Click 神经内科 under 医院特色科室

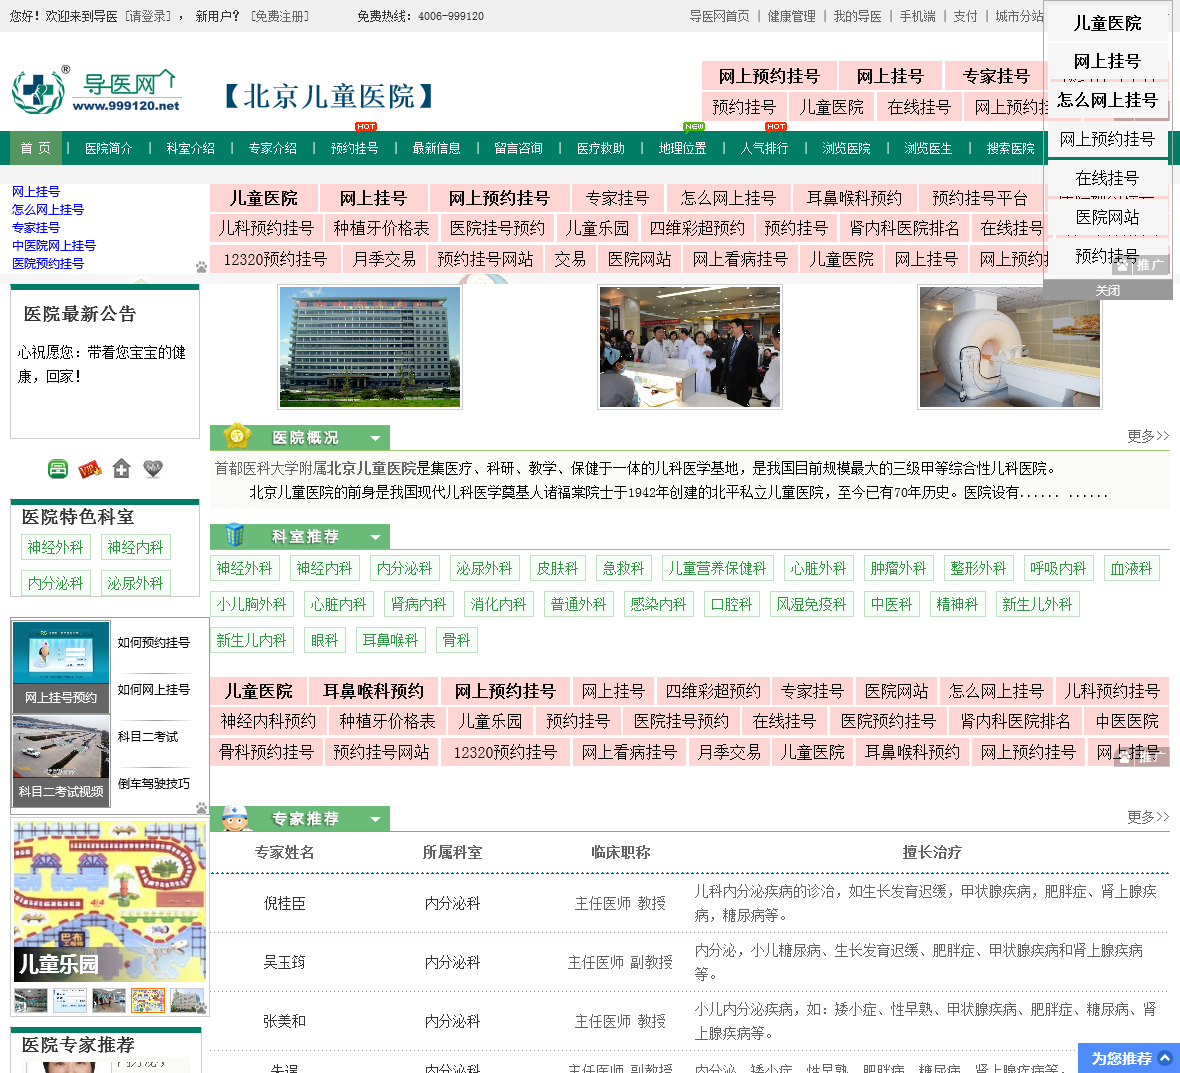click(x=135, y=547)
